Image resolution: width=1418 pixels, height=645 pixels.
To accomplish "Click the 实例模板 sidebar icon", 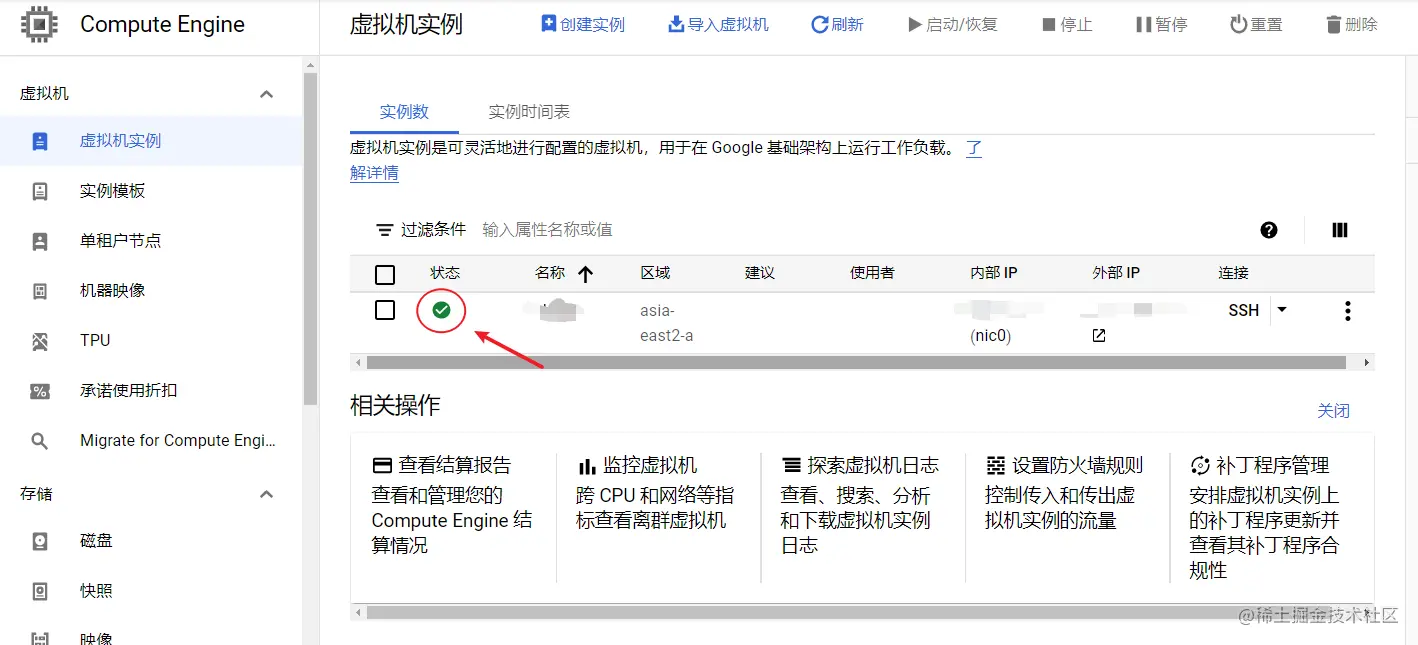I will [40, 191].
